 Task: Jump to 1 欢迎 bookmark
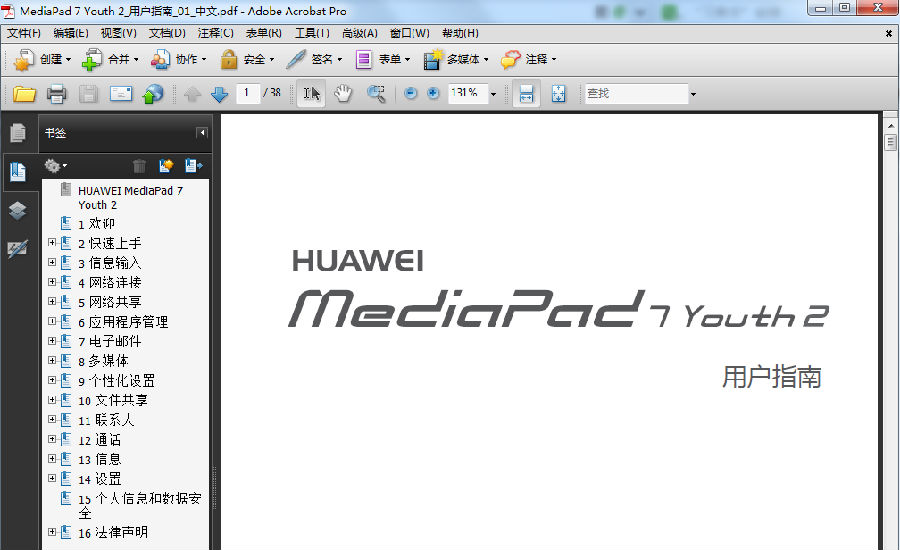pos(96,223)
